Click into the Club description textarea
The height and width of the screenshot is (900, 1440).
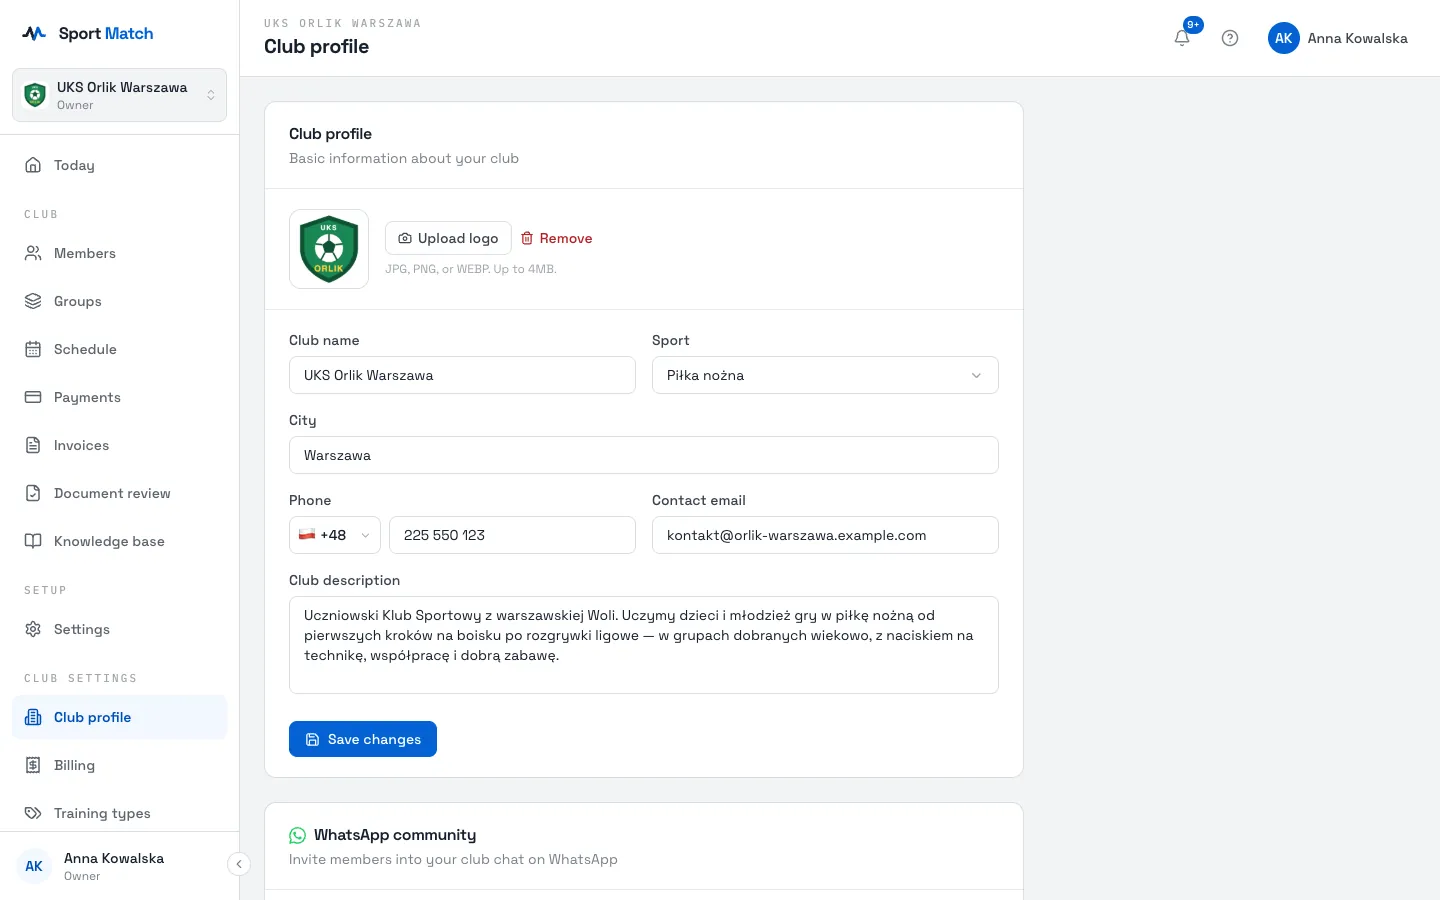pyautogui.click(x=644, y=645)
